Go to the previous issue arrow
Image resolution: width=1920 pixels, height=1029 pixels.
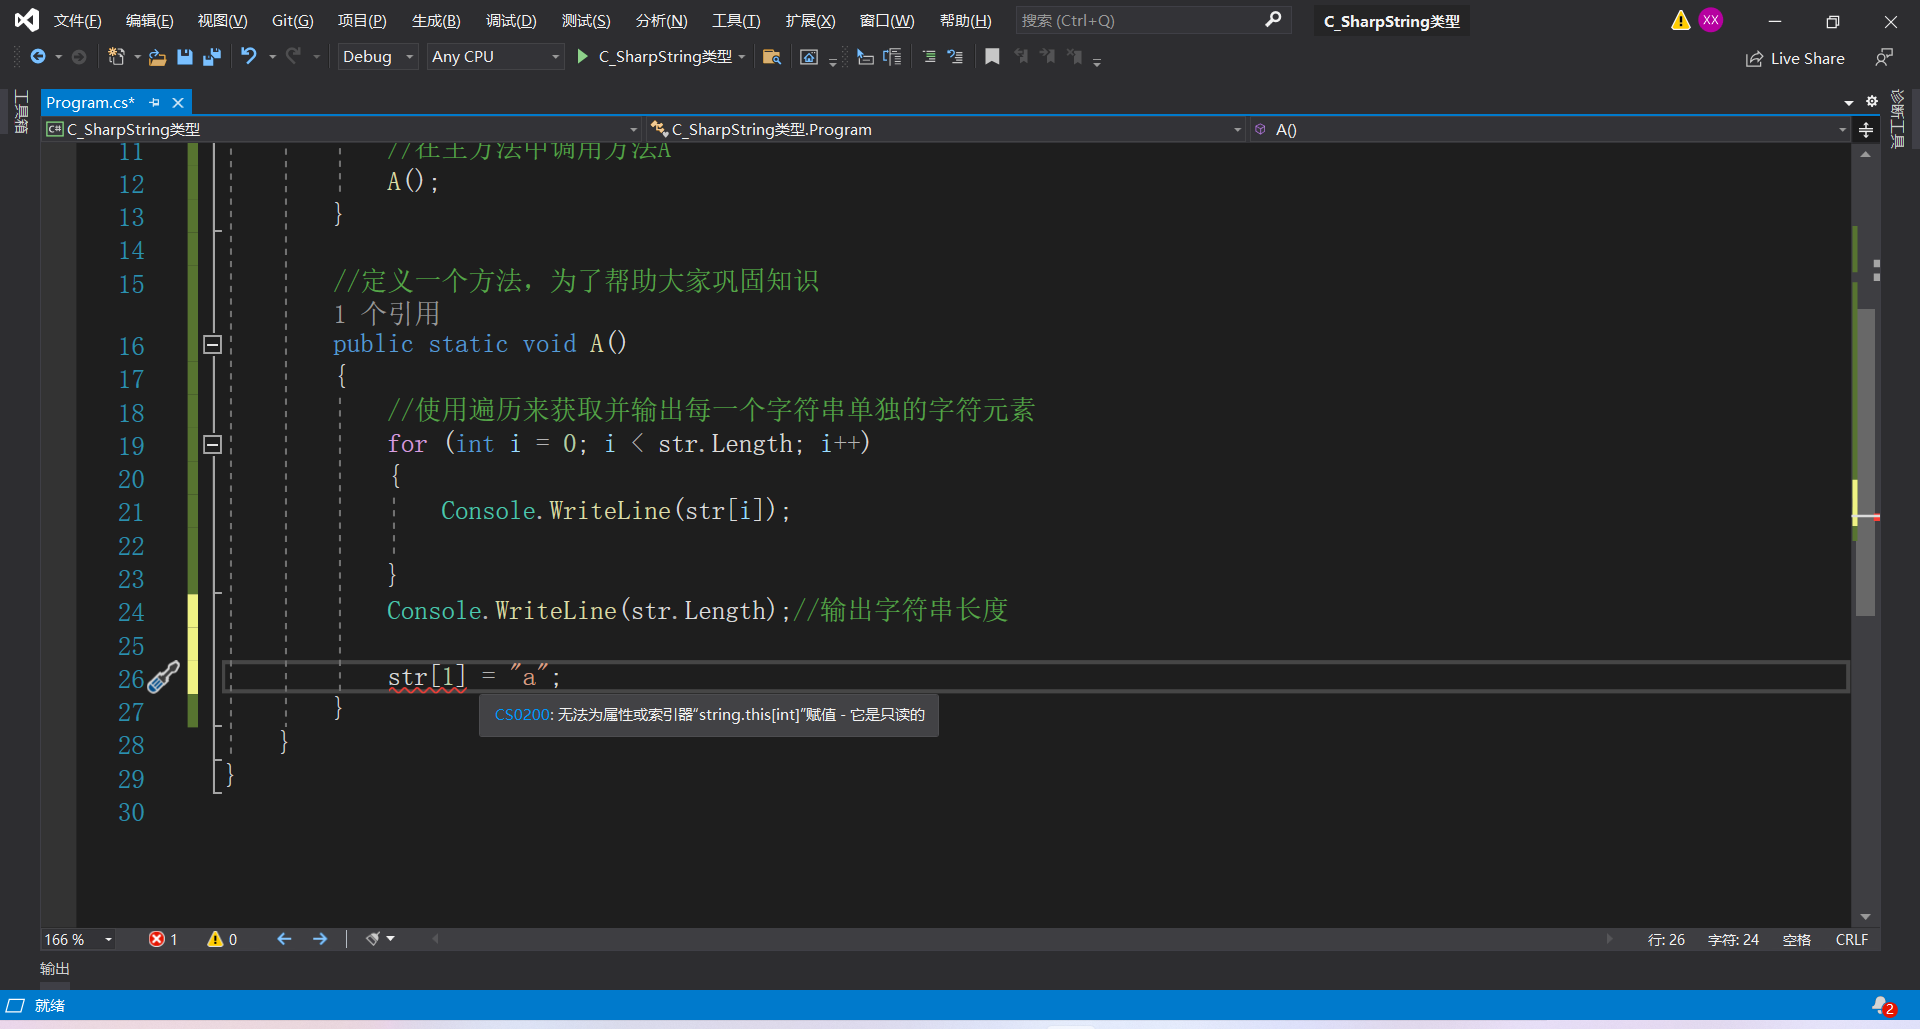284,939
